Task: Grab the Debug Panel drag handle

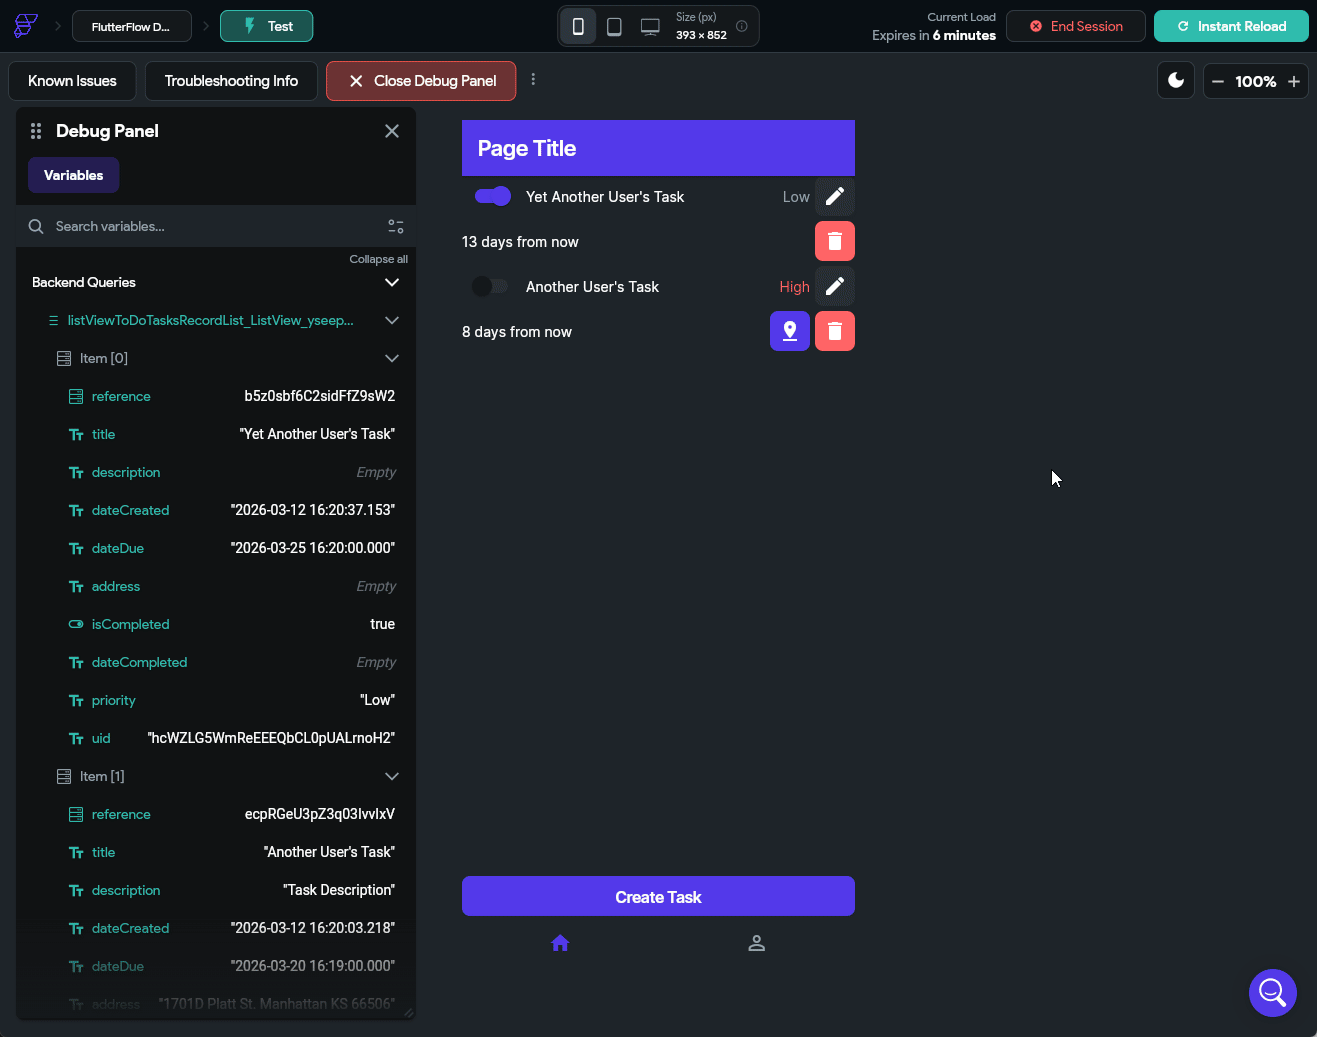Action: (x=36, y=131)
